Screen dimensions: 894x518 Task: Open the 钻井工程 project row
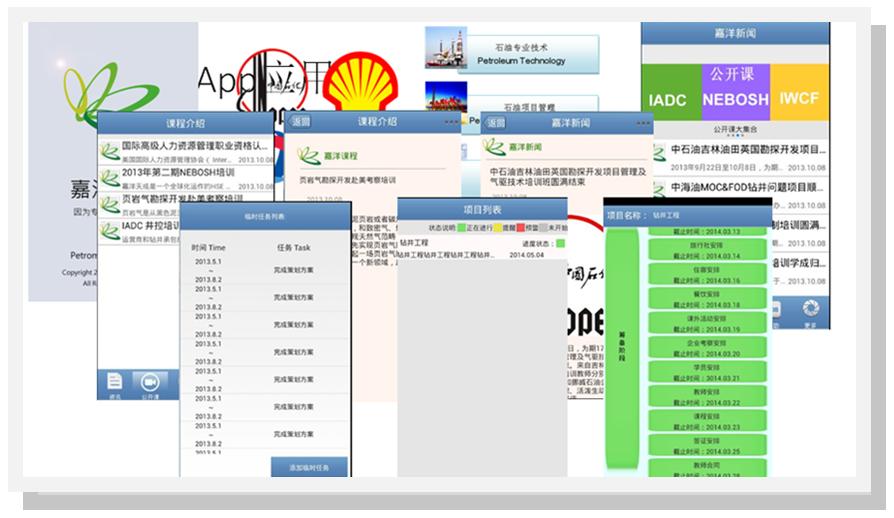482,248
